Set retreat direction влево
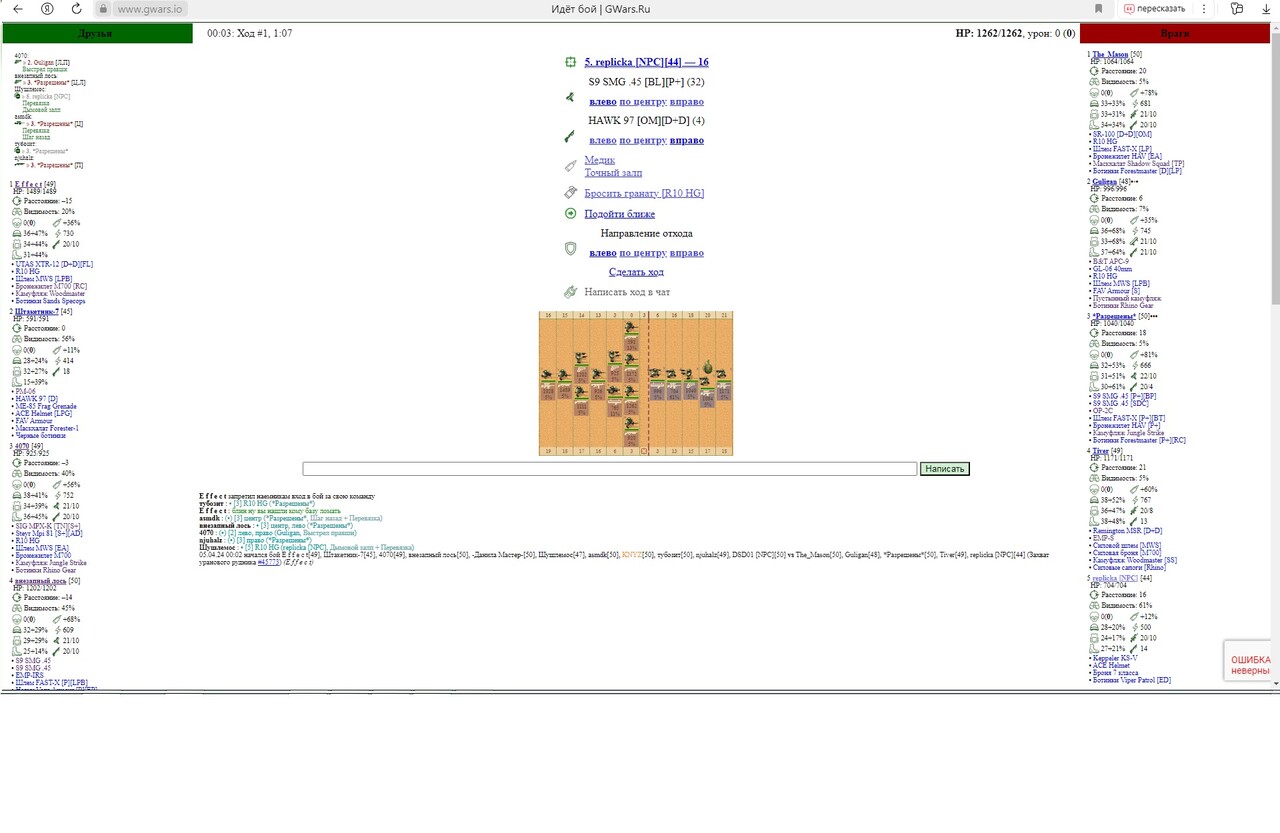Screen dimensions: 1280x833 click(603, 252)
